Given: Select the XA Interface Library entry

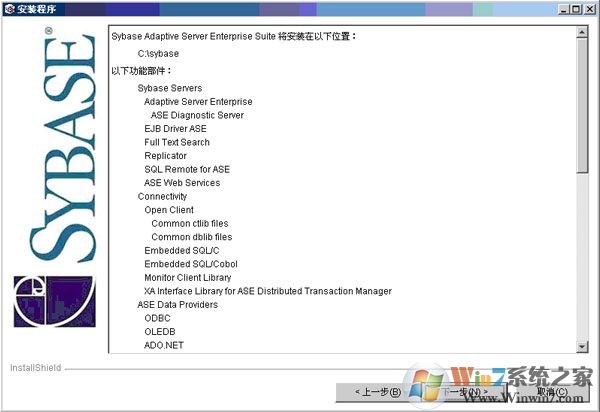Looking at the screenshot, I should 267,291.
